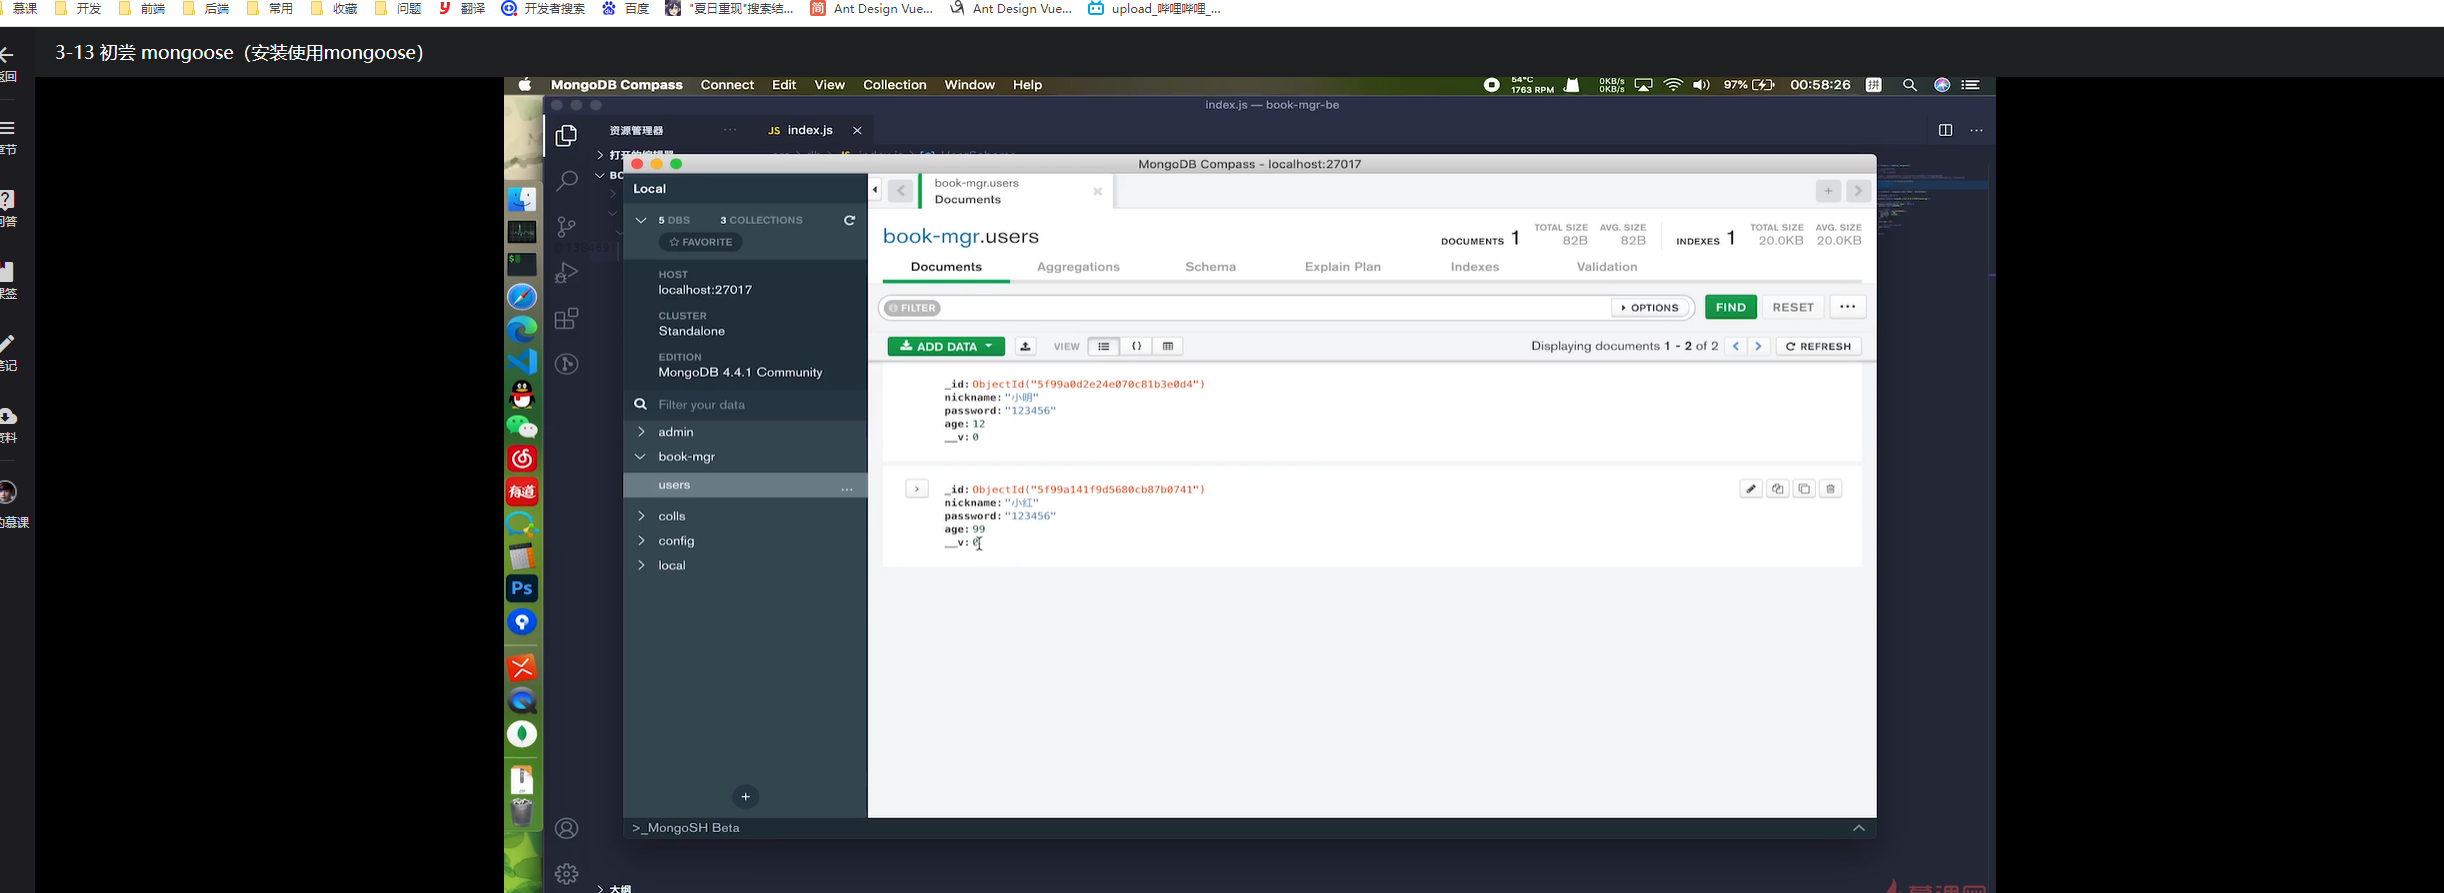2444x893 pixels.
Task: Click the Filter your data search box
Action: [x=745, y=405]
